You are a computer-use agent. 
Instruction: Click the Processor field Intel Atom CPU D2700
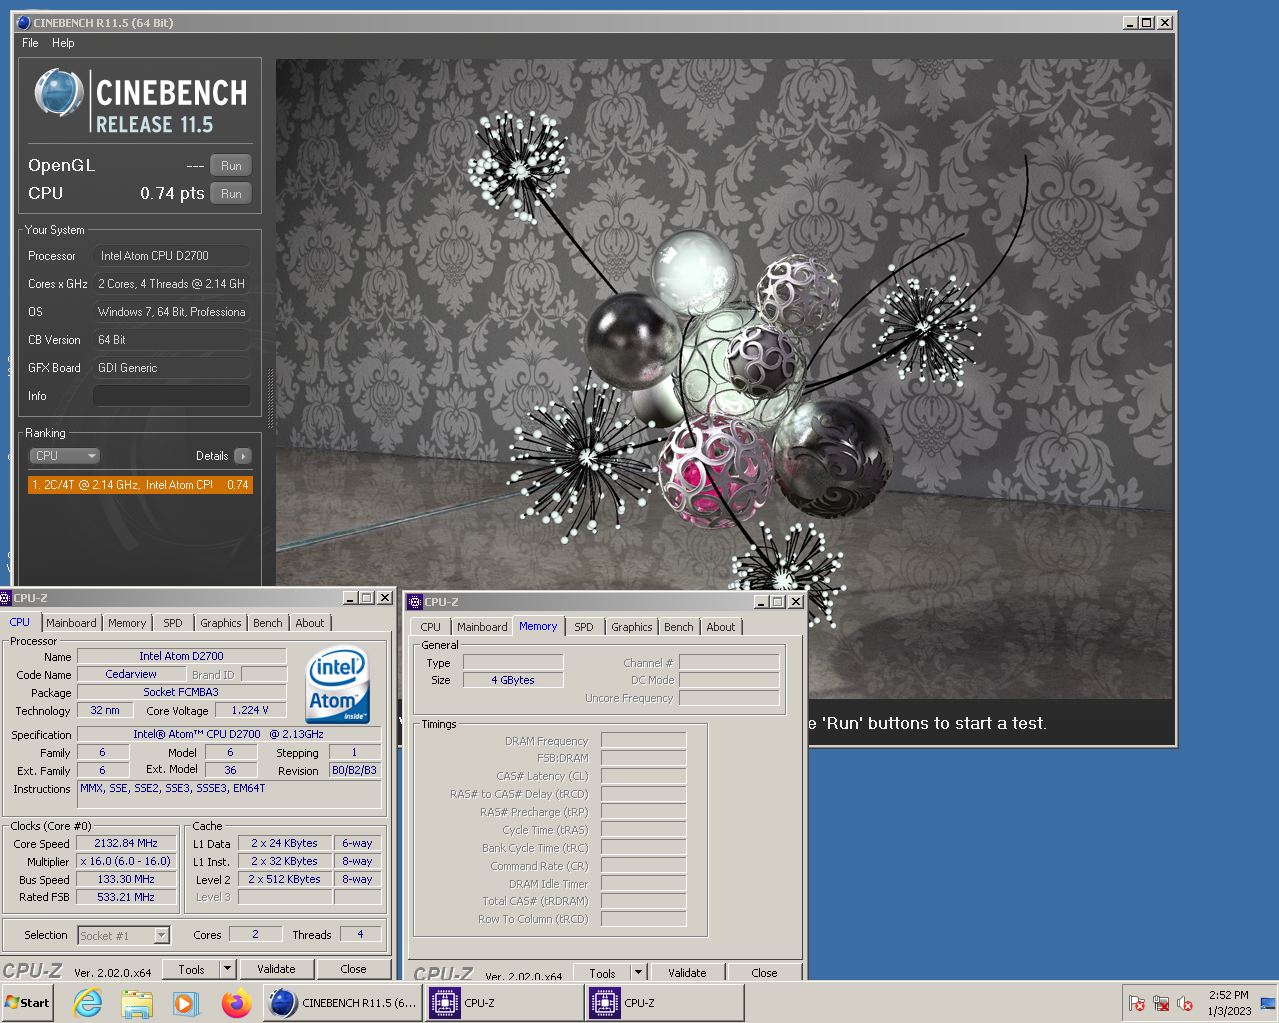point(171,256)
